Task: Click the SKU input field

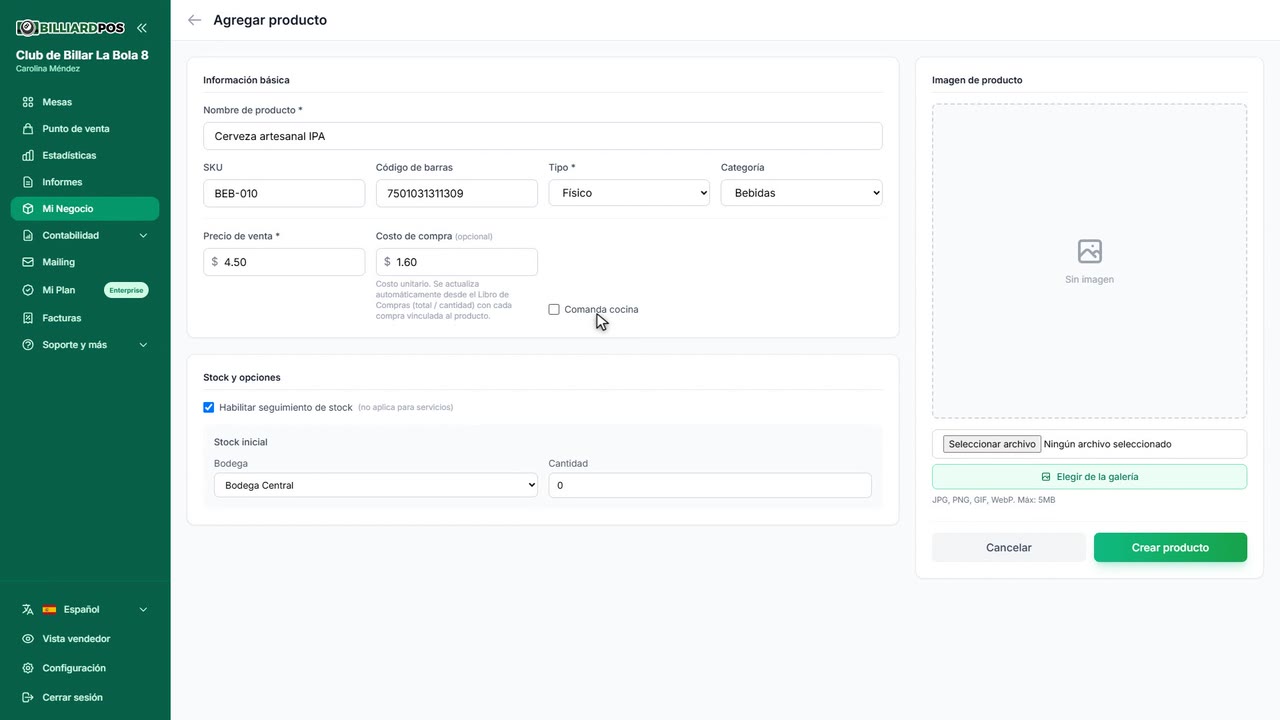Action: [284, 193]
